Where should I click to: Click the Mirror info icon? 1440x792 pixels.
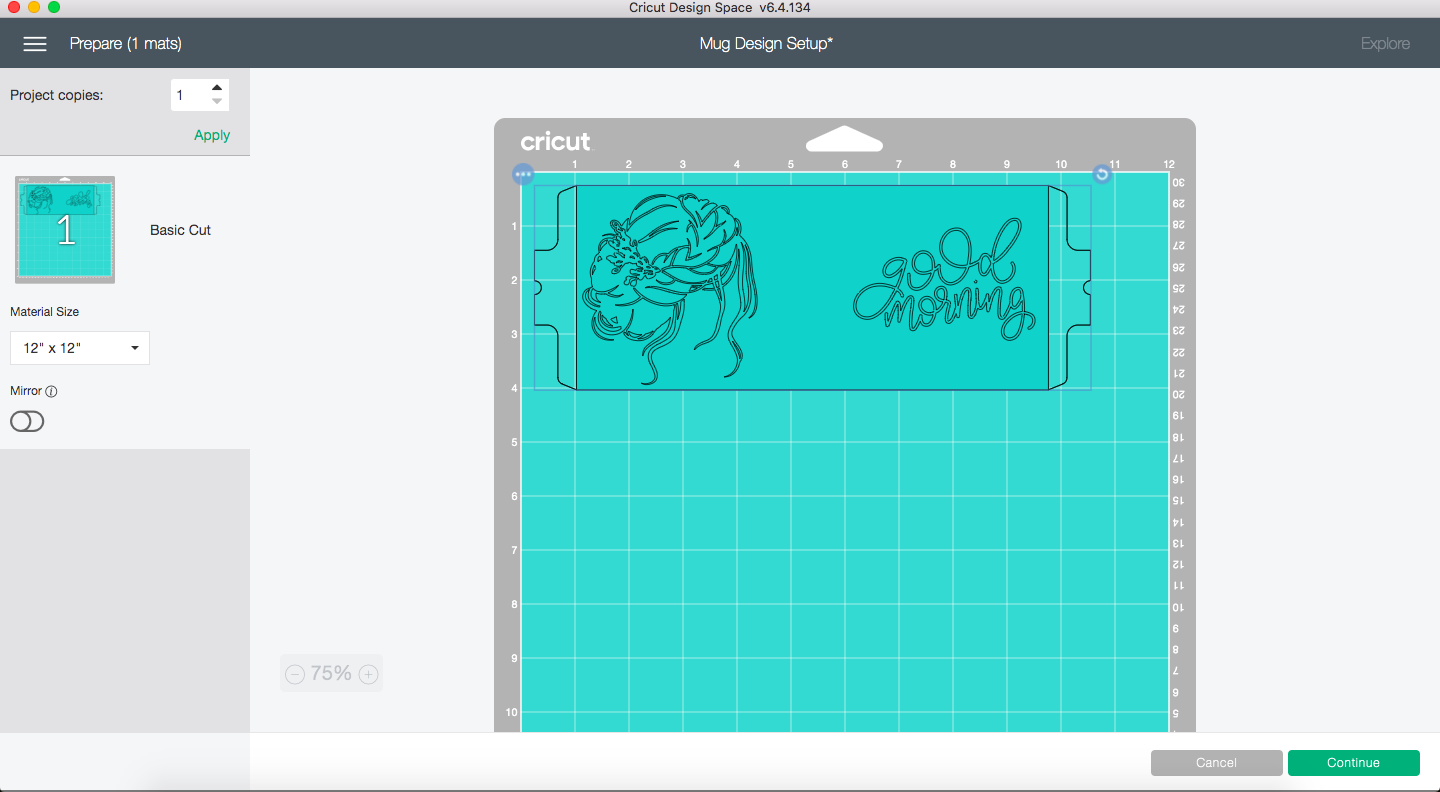click(x=51, y=392)
